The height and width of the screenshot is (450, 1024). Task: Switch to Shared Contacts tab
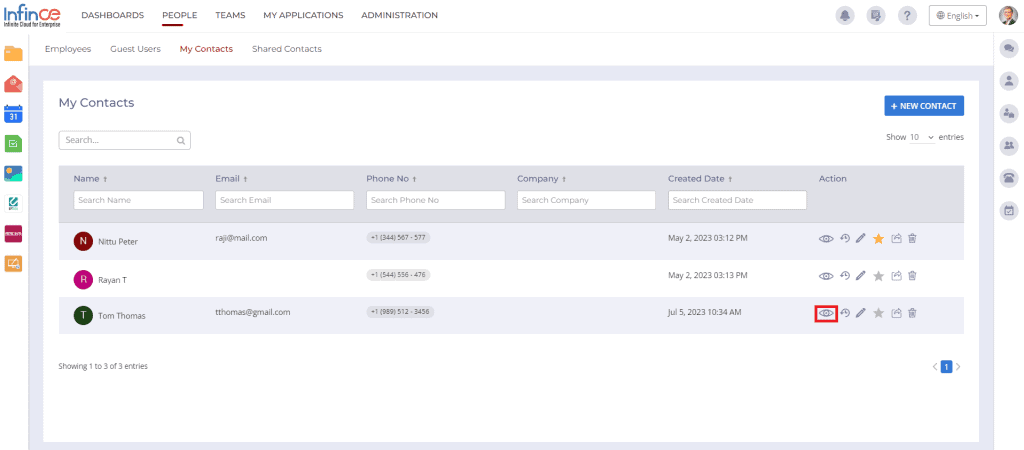point(287,49)
